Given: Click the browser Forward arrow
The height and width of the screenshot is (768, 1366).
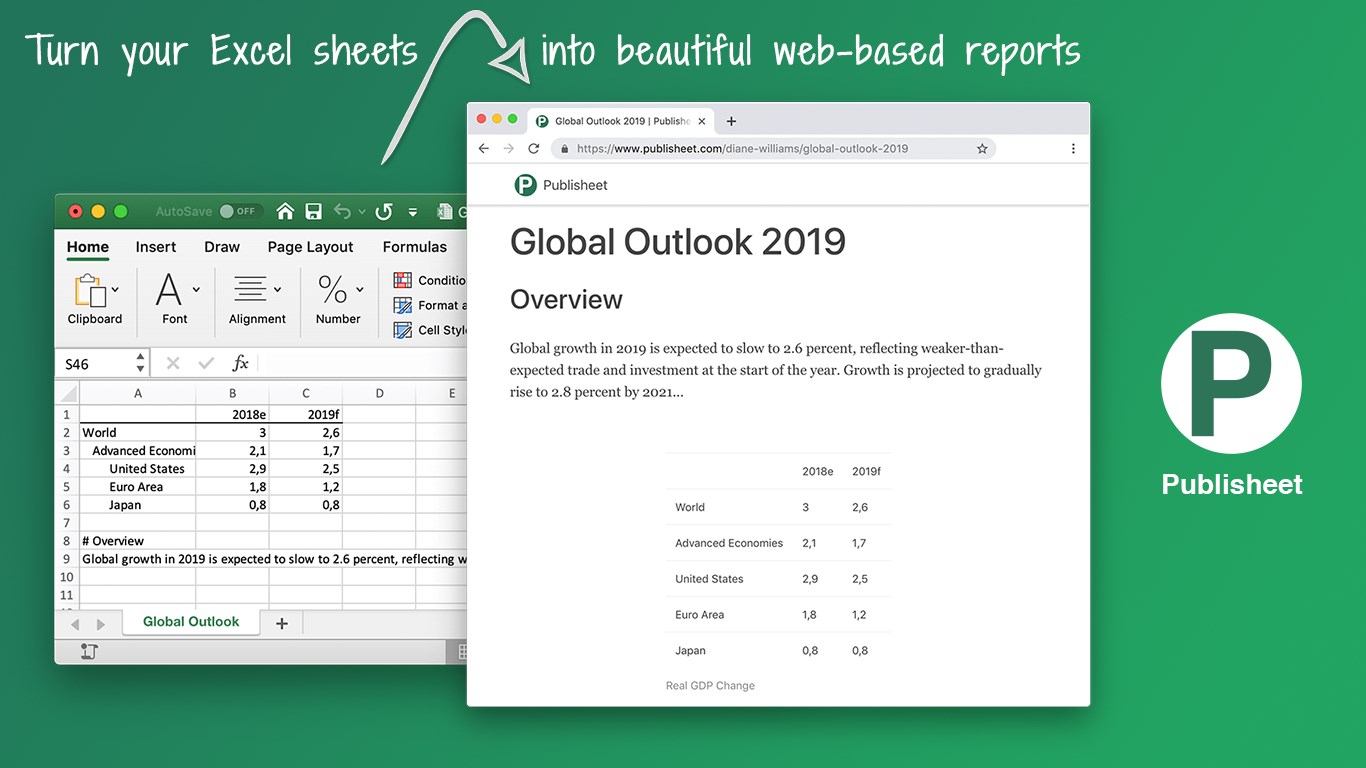Looking at the screenshot, I should coord(509,148).
